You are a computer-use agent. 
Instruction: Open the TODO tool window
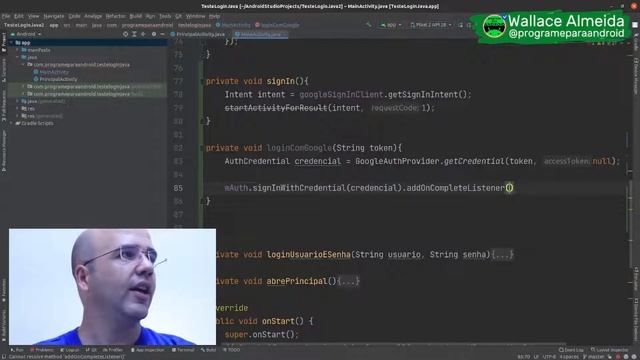tap(231, 350)
